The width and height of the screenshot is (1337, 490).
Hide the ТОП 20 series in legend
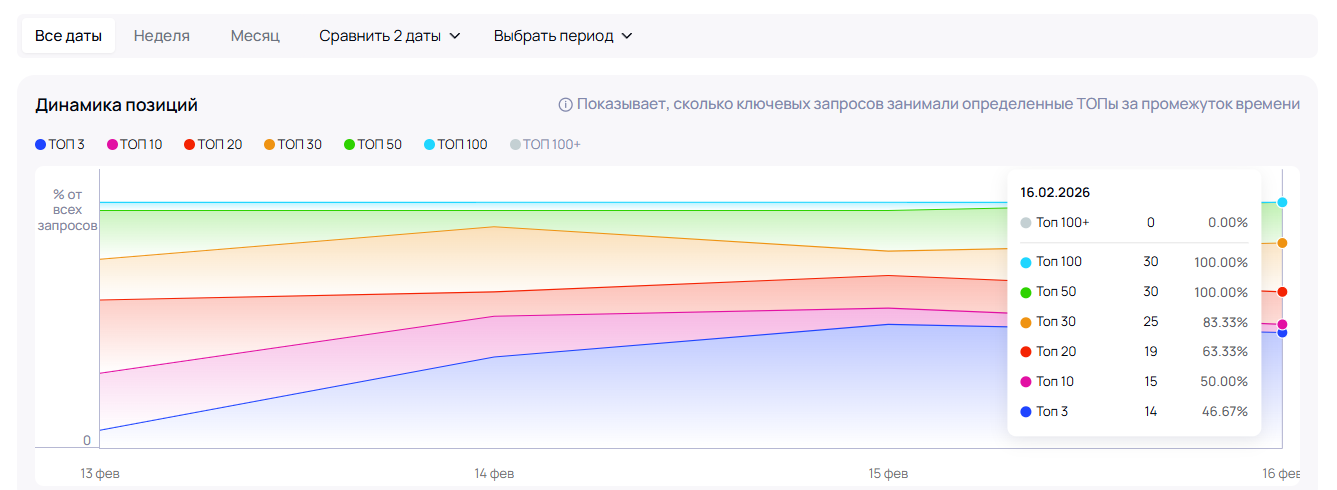tap(213, 144)
